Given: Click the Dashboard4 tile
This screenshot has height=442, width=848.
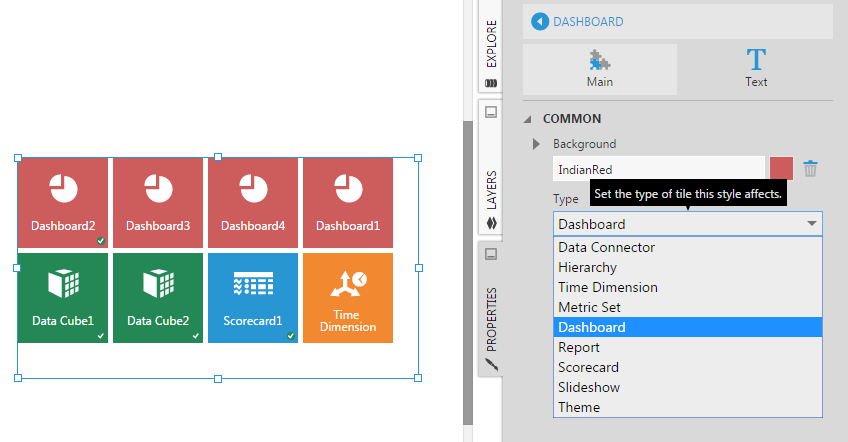Looking at the screenshot, I should click(252, 203).
